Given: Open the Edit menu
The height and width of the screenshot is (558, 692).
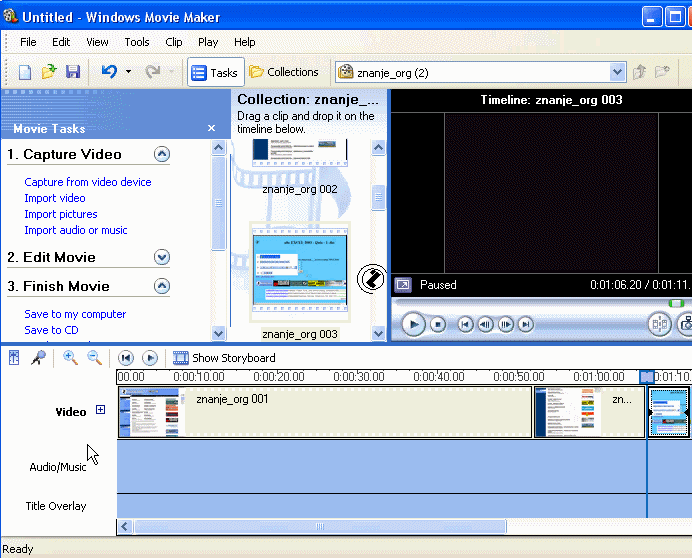Looking at the screenshot, I should pyautogui.click(x=61, y=42).
